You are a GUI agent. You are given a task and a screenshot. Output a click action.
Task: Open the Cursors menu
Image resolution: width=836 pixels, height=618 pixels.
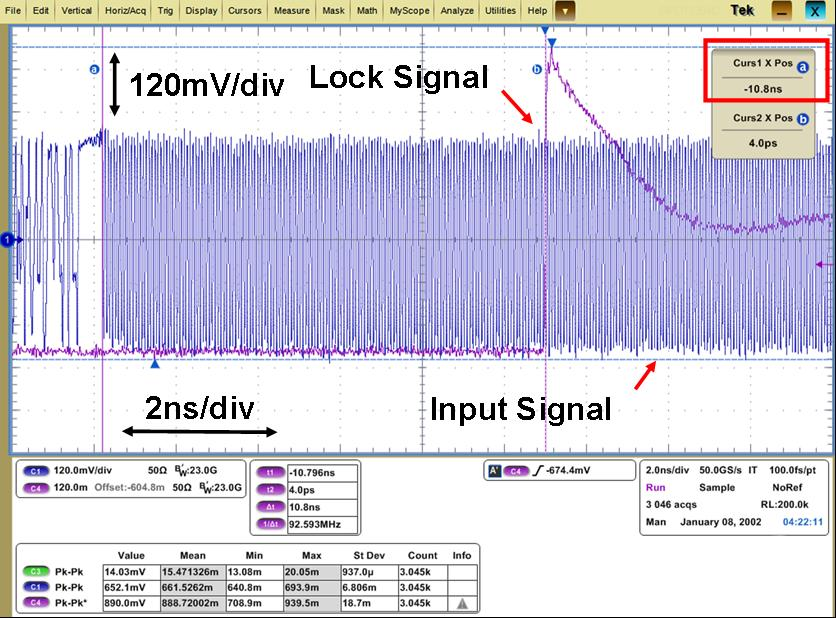[x=245, y=11]
